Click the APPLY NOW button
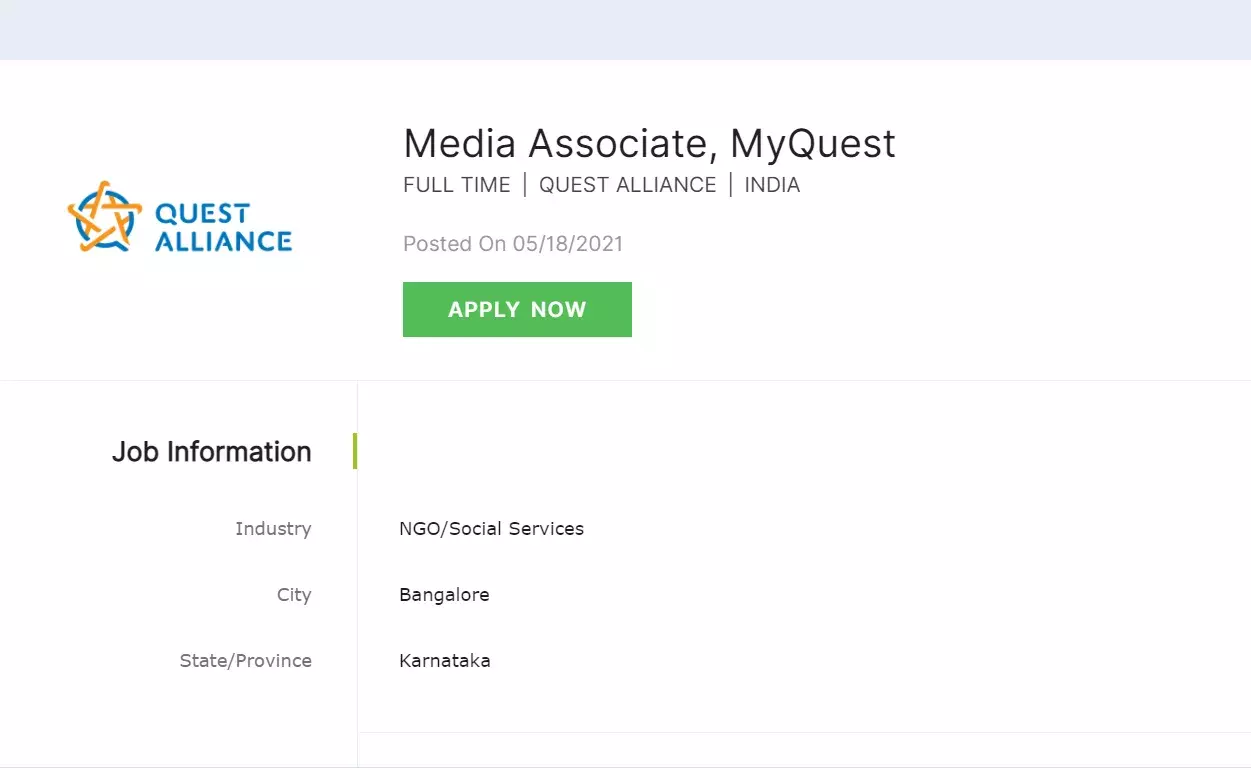This screenshot has width=1251, height=770. [517, 309]
